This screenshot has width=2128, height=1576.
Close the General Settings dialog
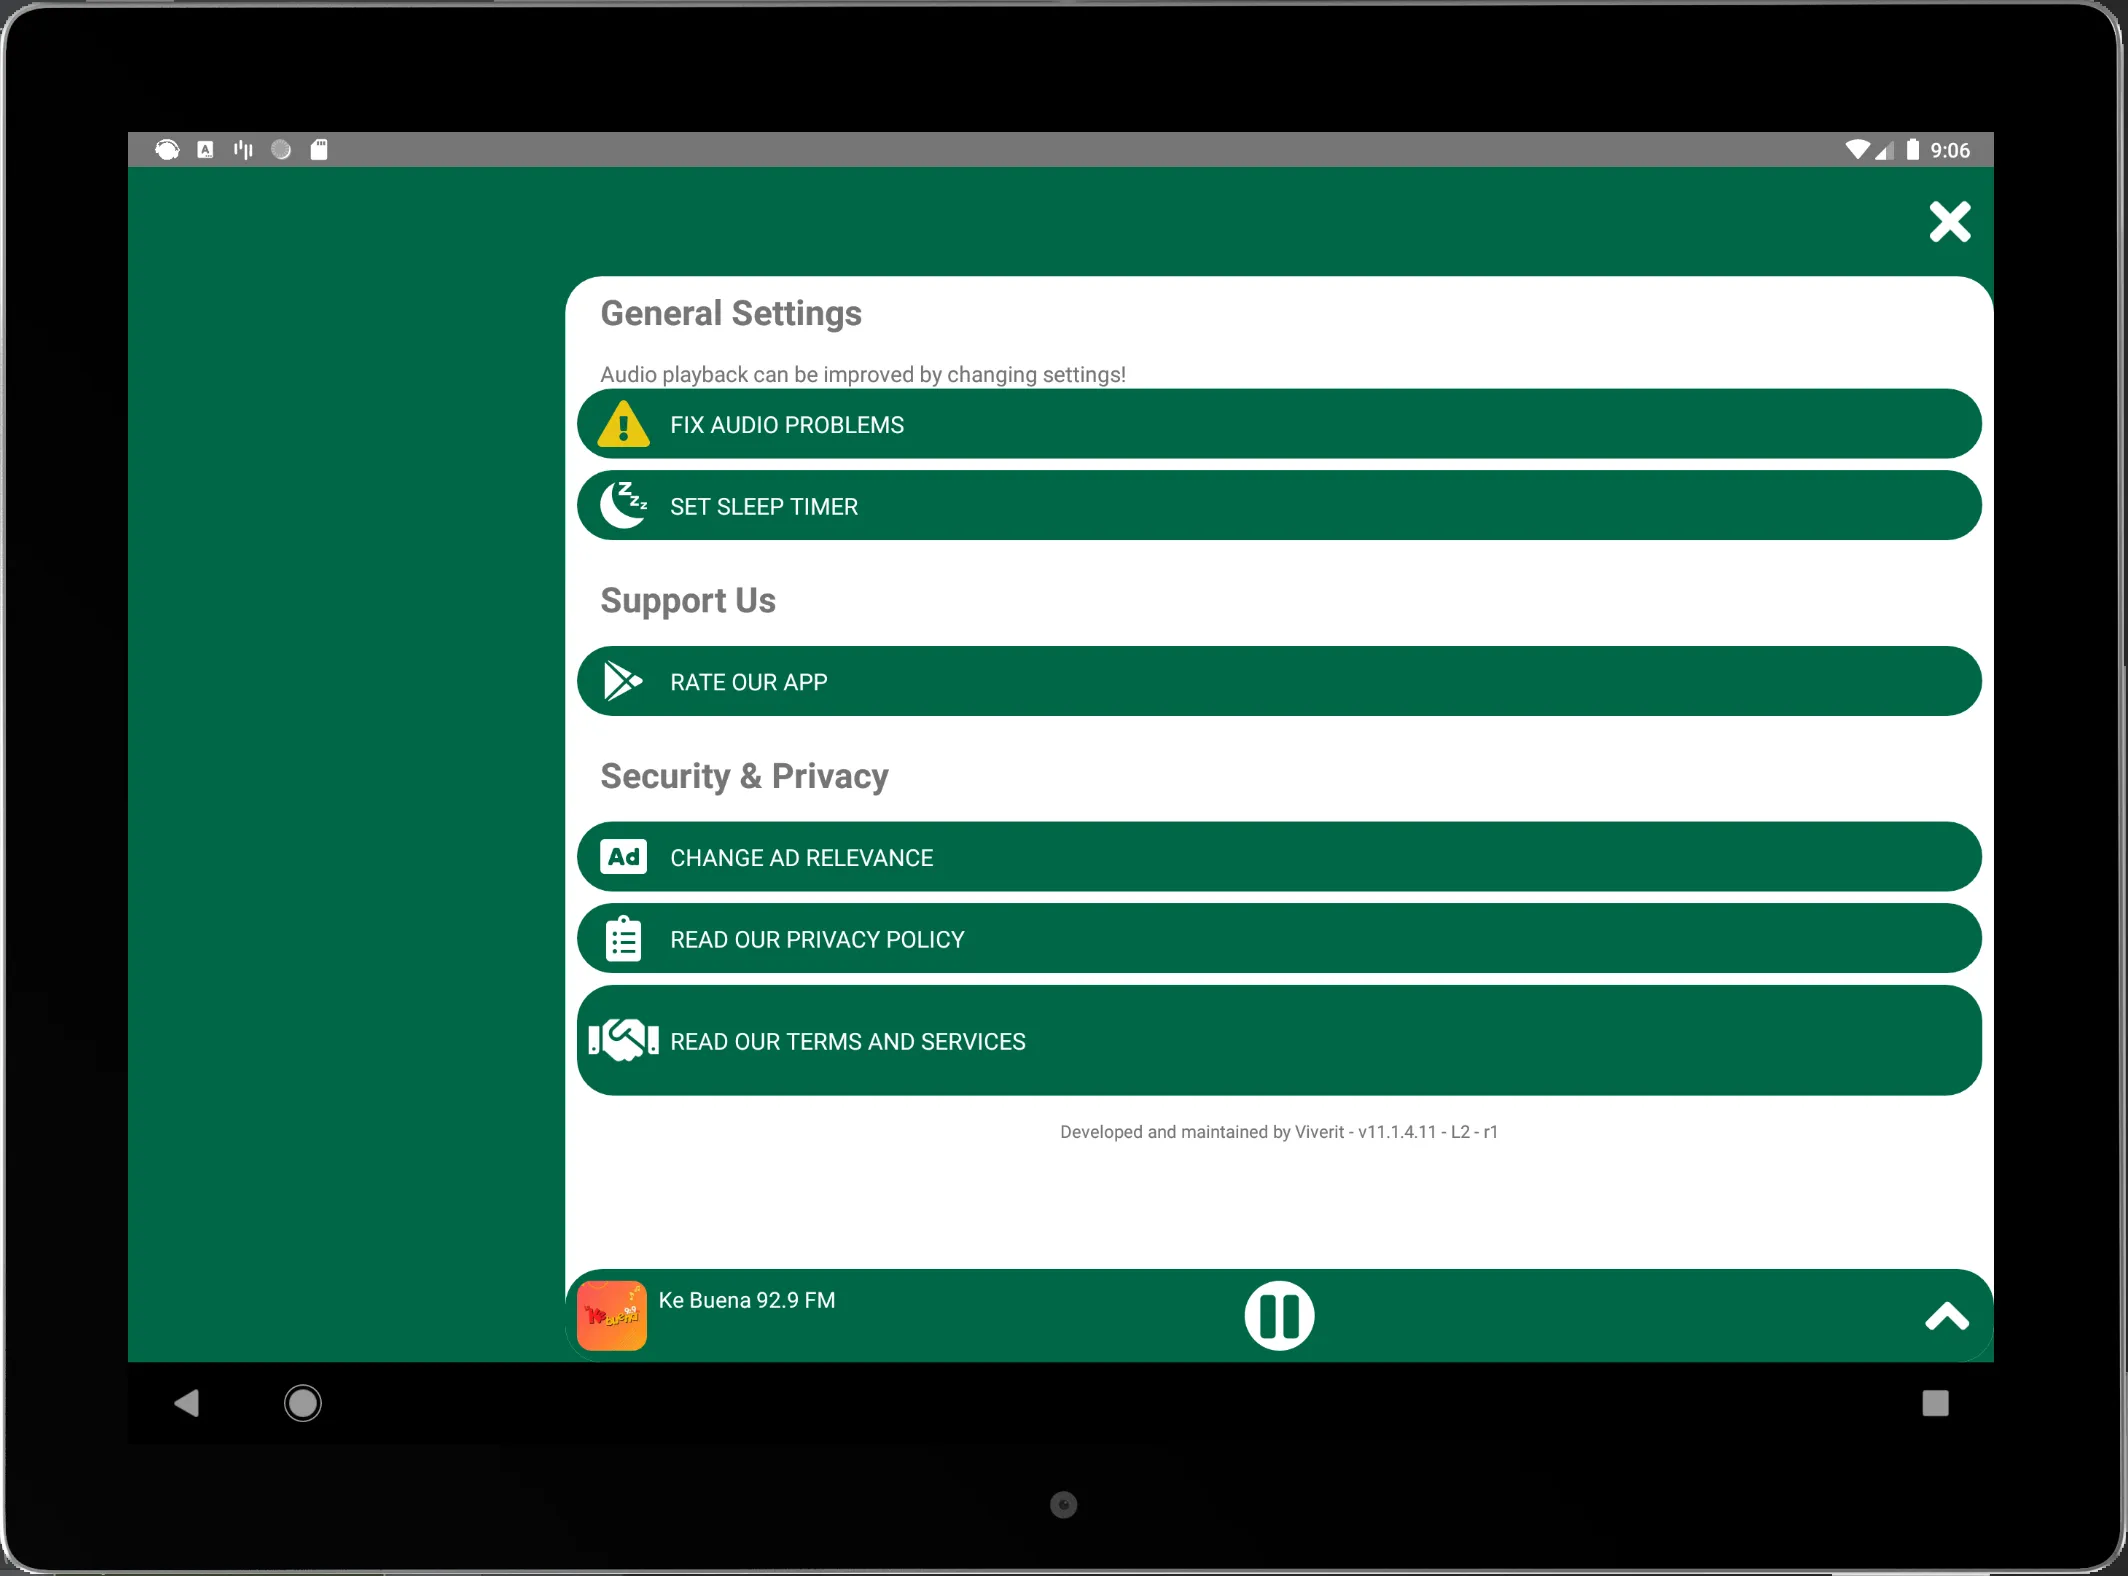1948,220
